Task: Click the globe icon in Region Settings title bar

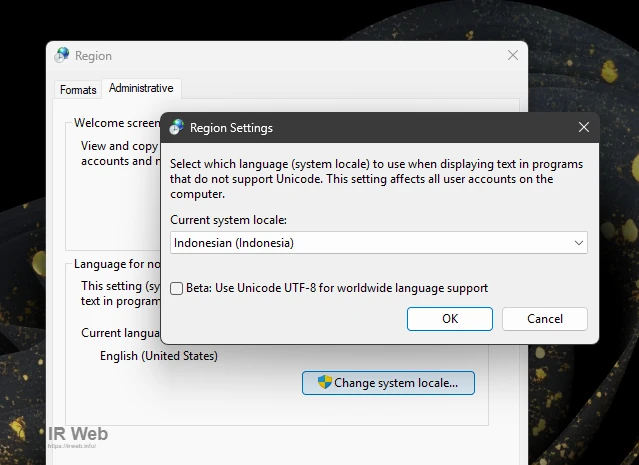Action: (x=177, y=128)
